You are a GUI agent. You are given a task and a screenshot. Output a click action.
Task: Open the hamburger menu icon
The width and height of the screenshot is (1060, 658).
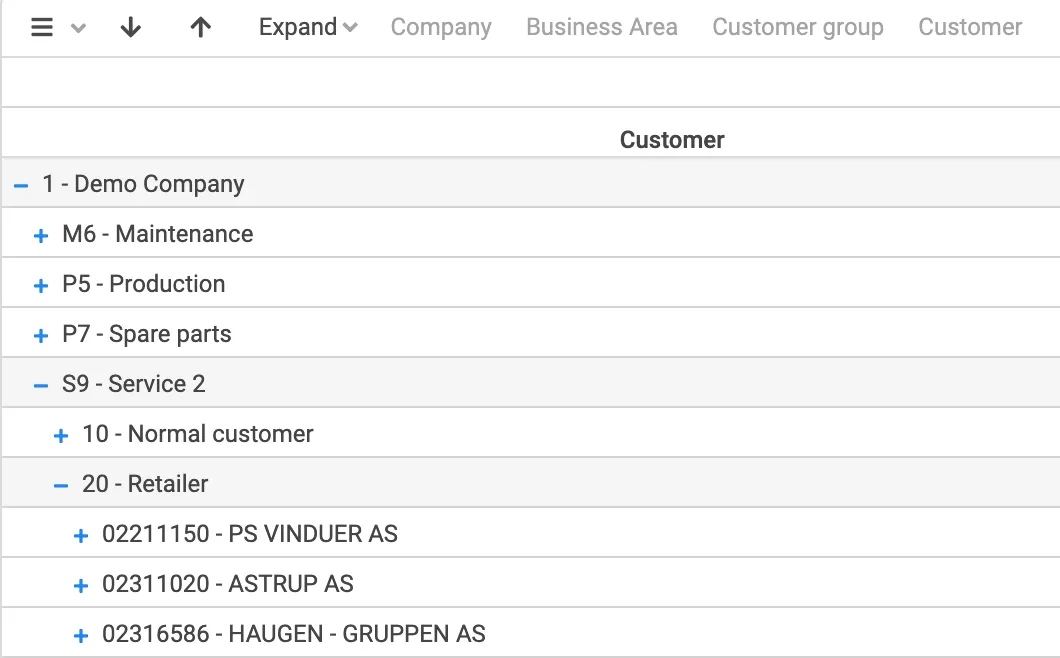41,28
